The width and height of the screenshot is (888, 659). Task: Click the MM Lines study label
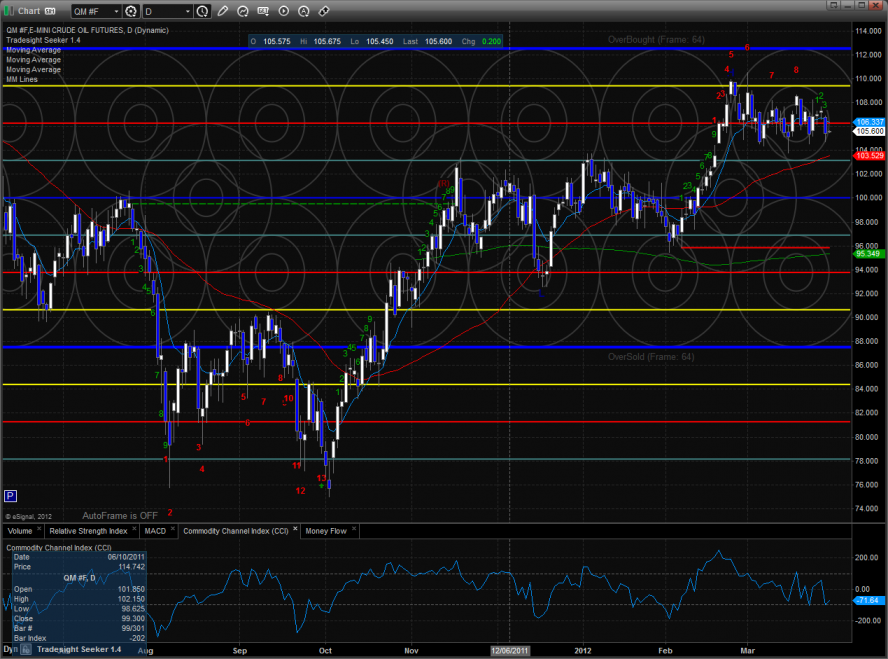[21, 79]
